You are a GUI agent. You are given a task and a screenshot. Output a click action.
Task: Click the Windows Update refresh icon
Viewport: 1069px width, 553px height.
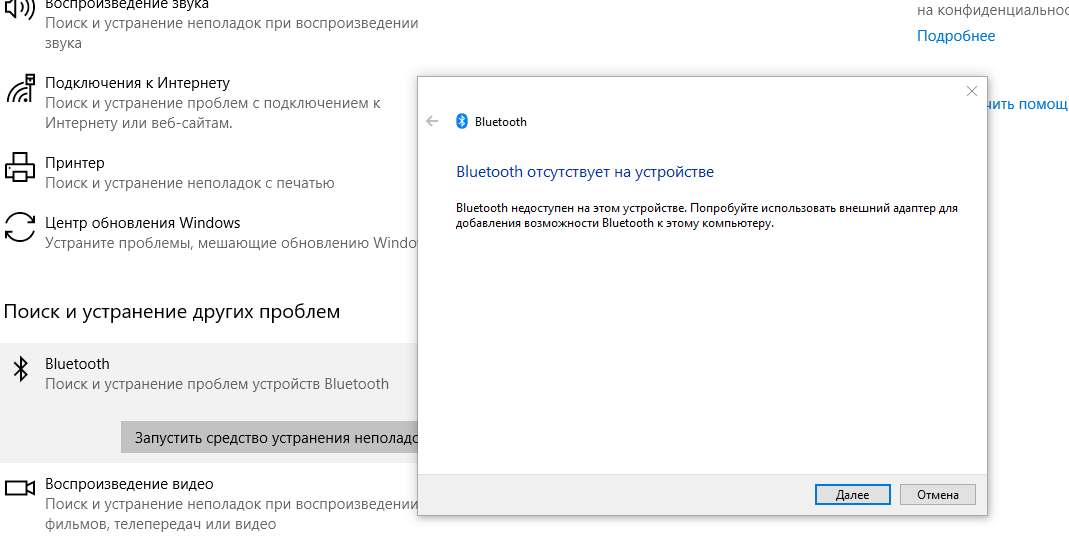(20, 227)
